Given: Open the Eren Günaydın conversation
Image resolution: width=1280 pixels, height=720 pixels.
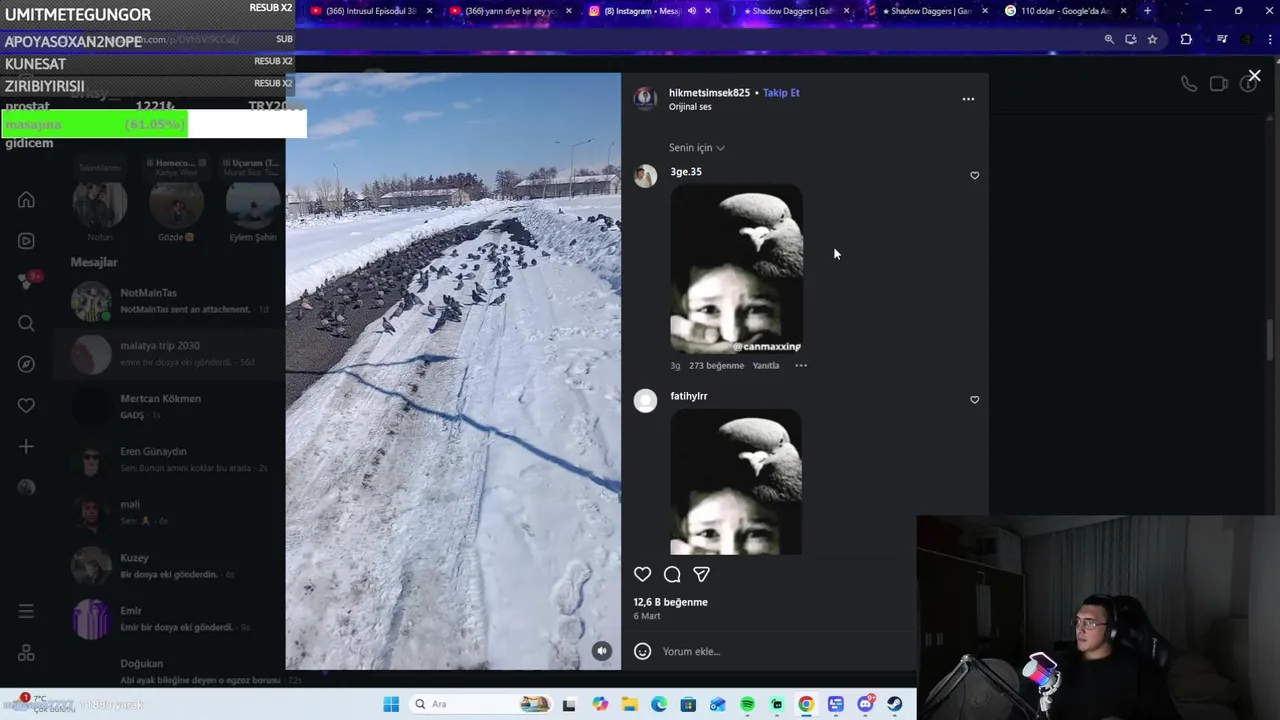Looking at the screenshot, I should pos(168,460).
